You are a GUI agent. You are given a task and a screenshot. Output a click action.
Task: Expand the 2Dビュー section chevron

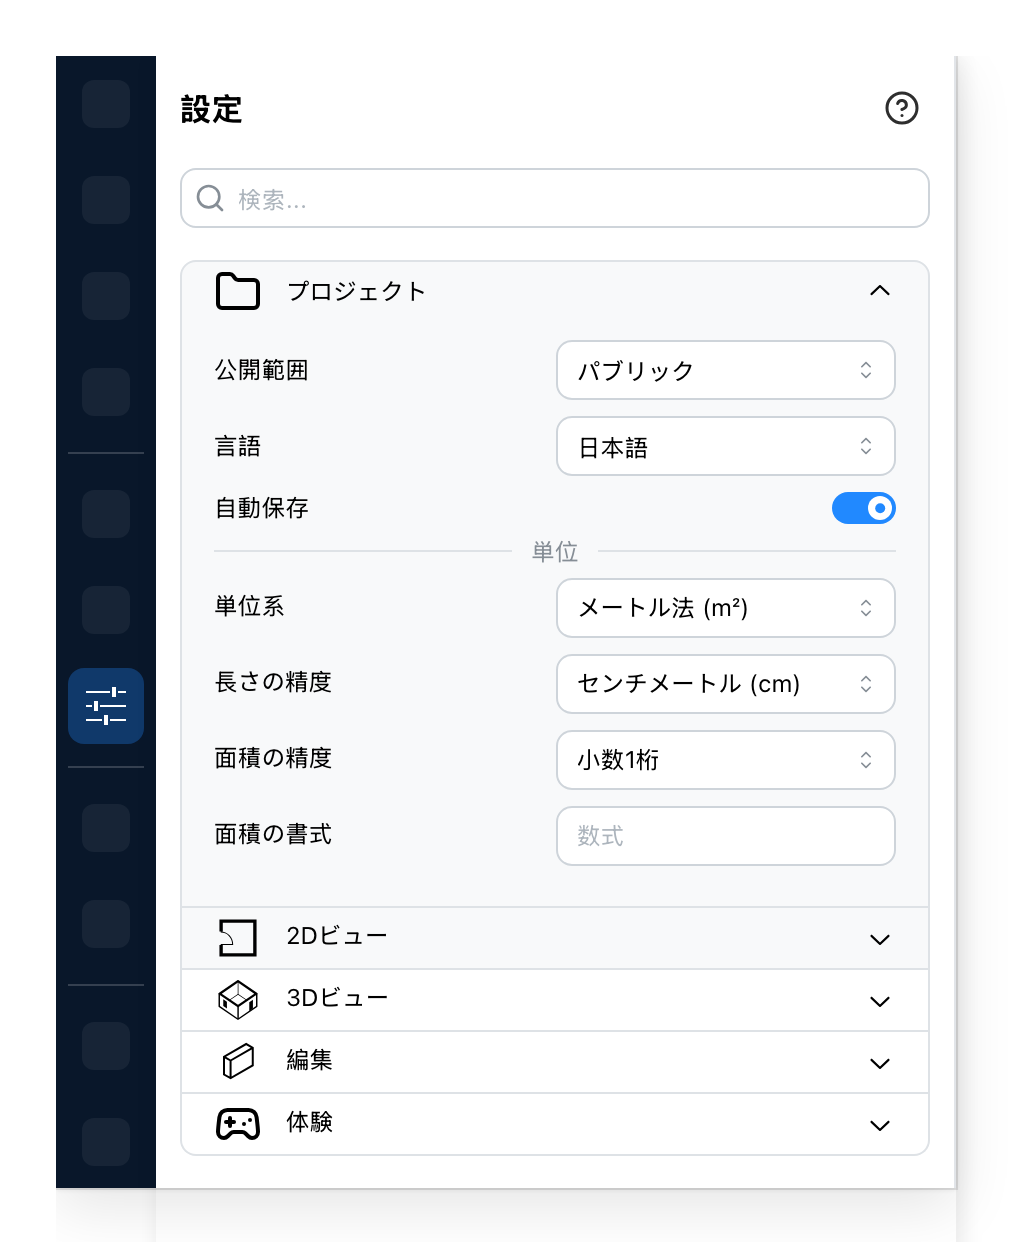880,939
